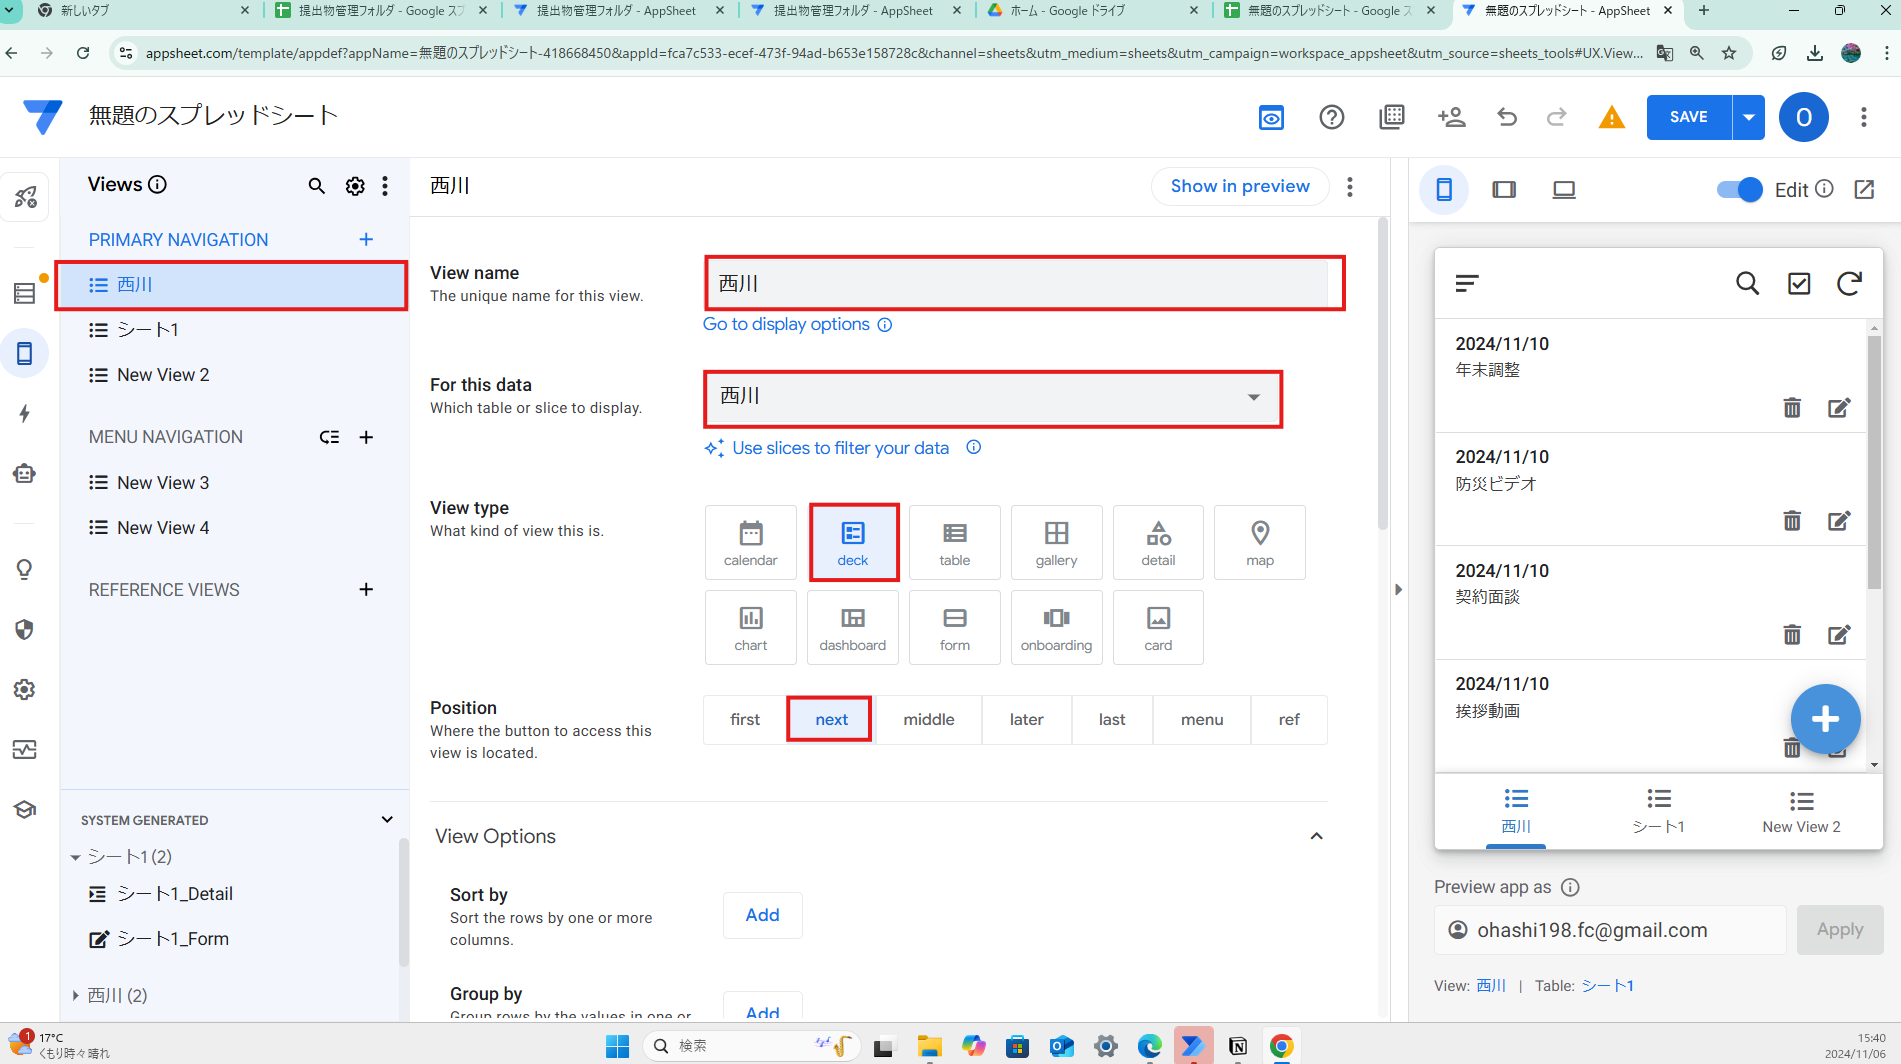This screenshot has height=1064, width=1901.
Task: Click Add button for Sort by
Action: click(762, 915)
